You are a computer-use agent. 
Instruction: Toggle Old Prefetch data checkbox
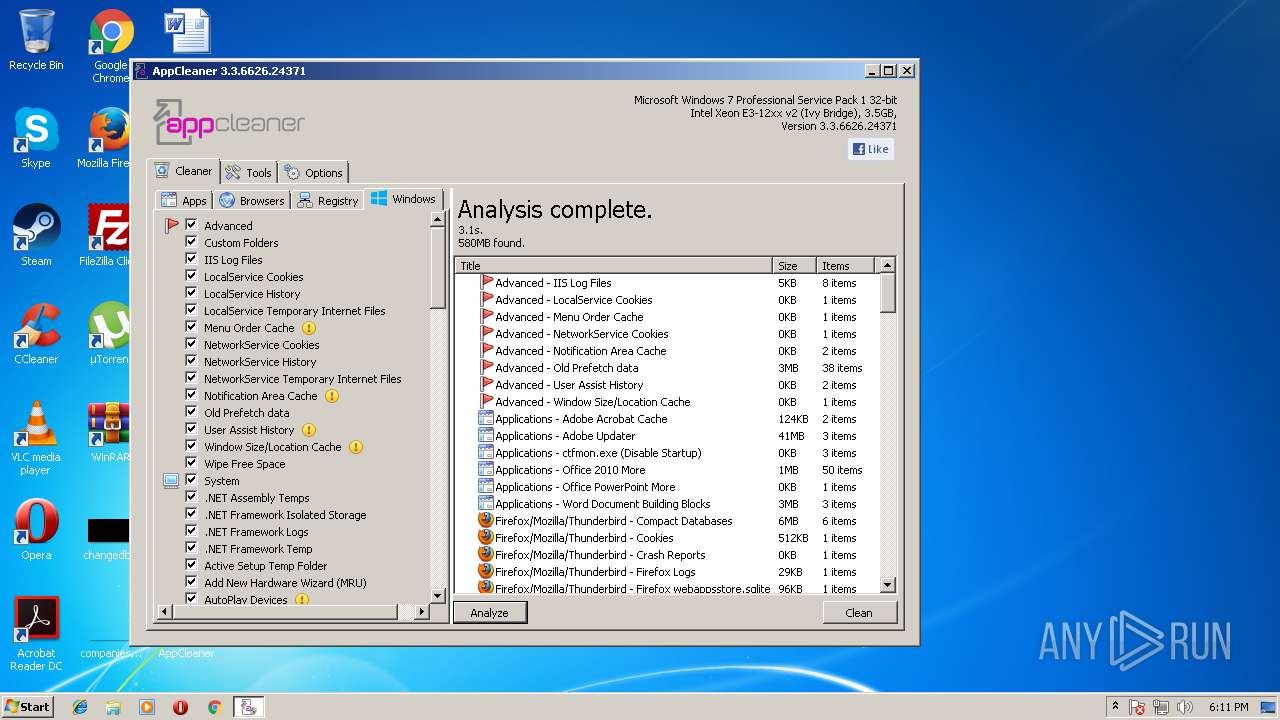click(192, 412)
